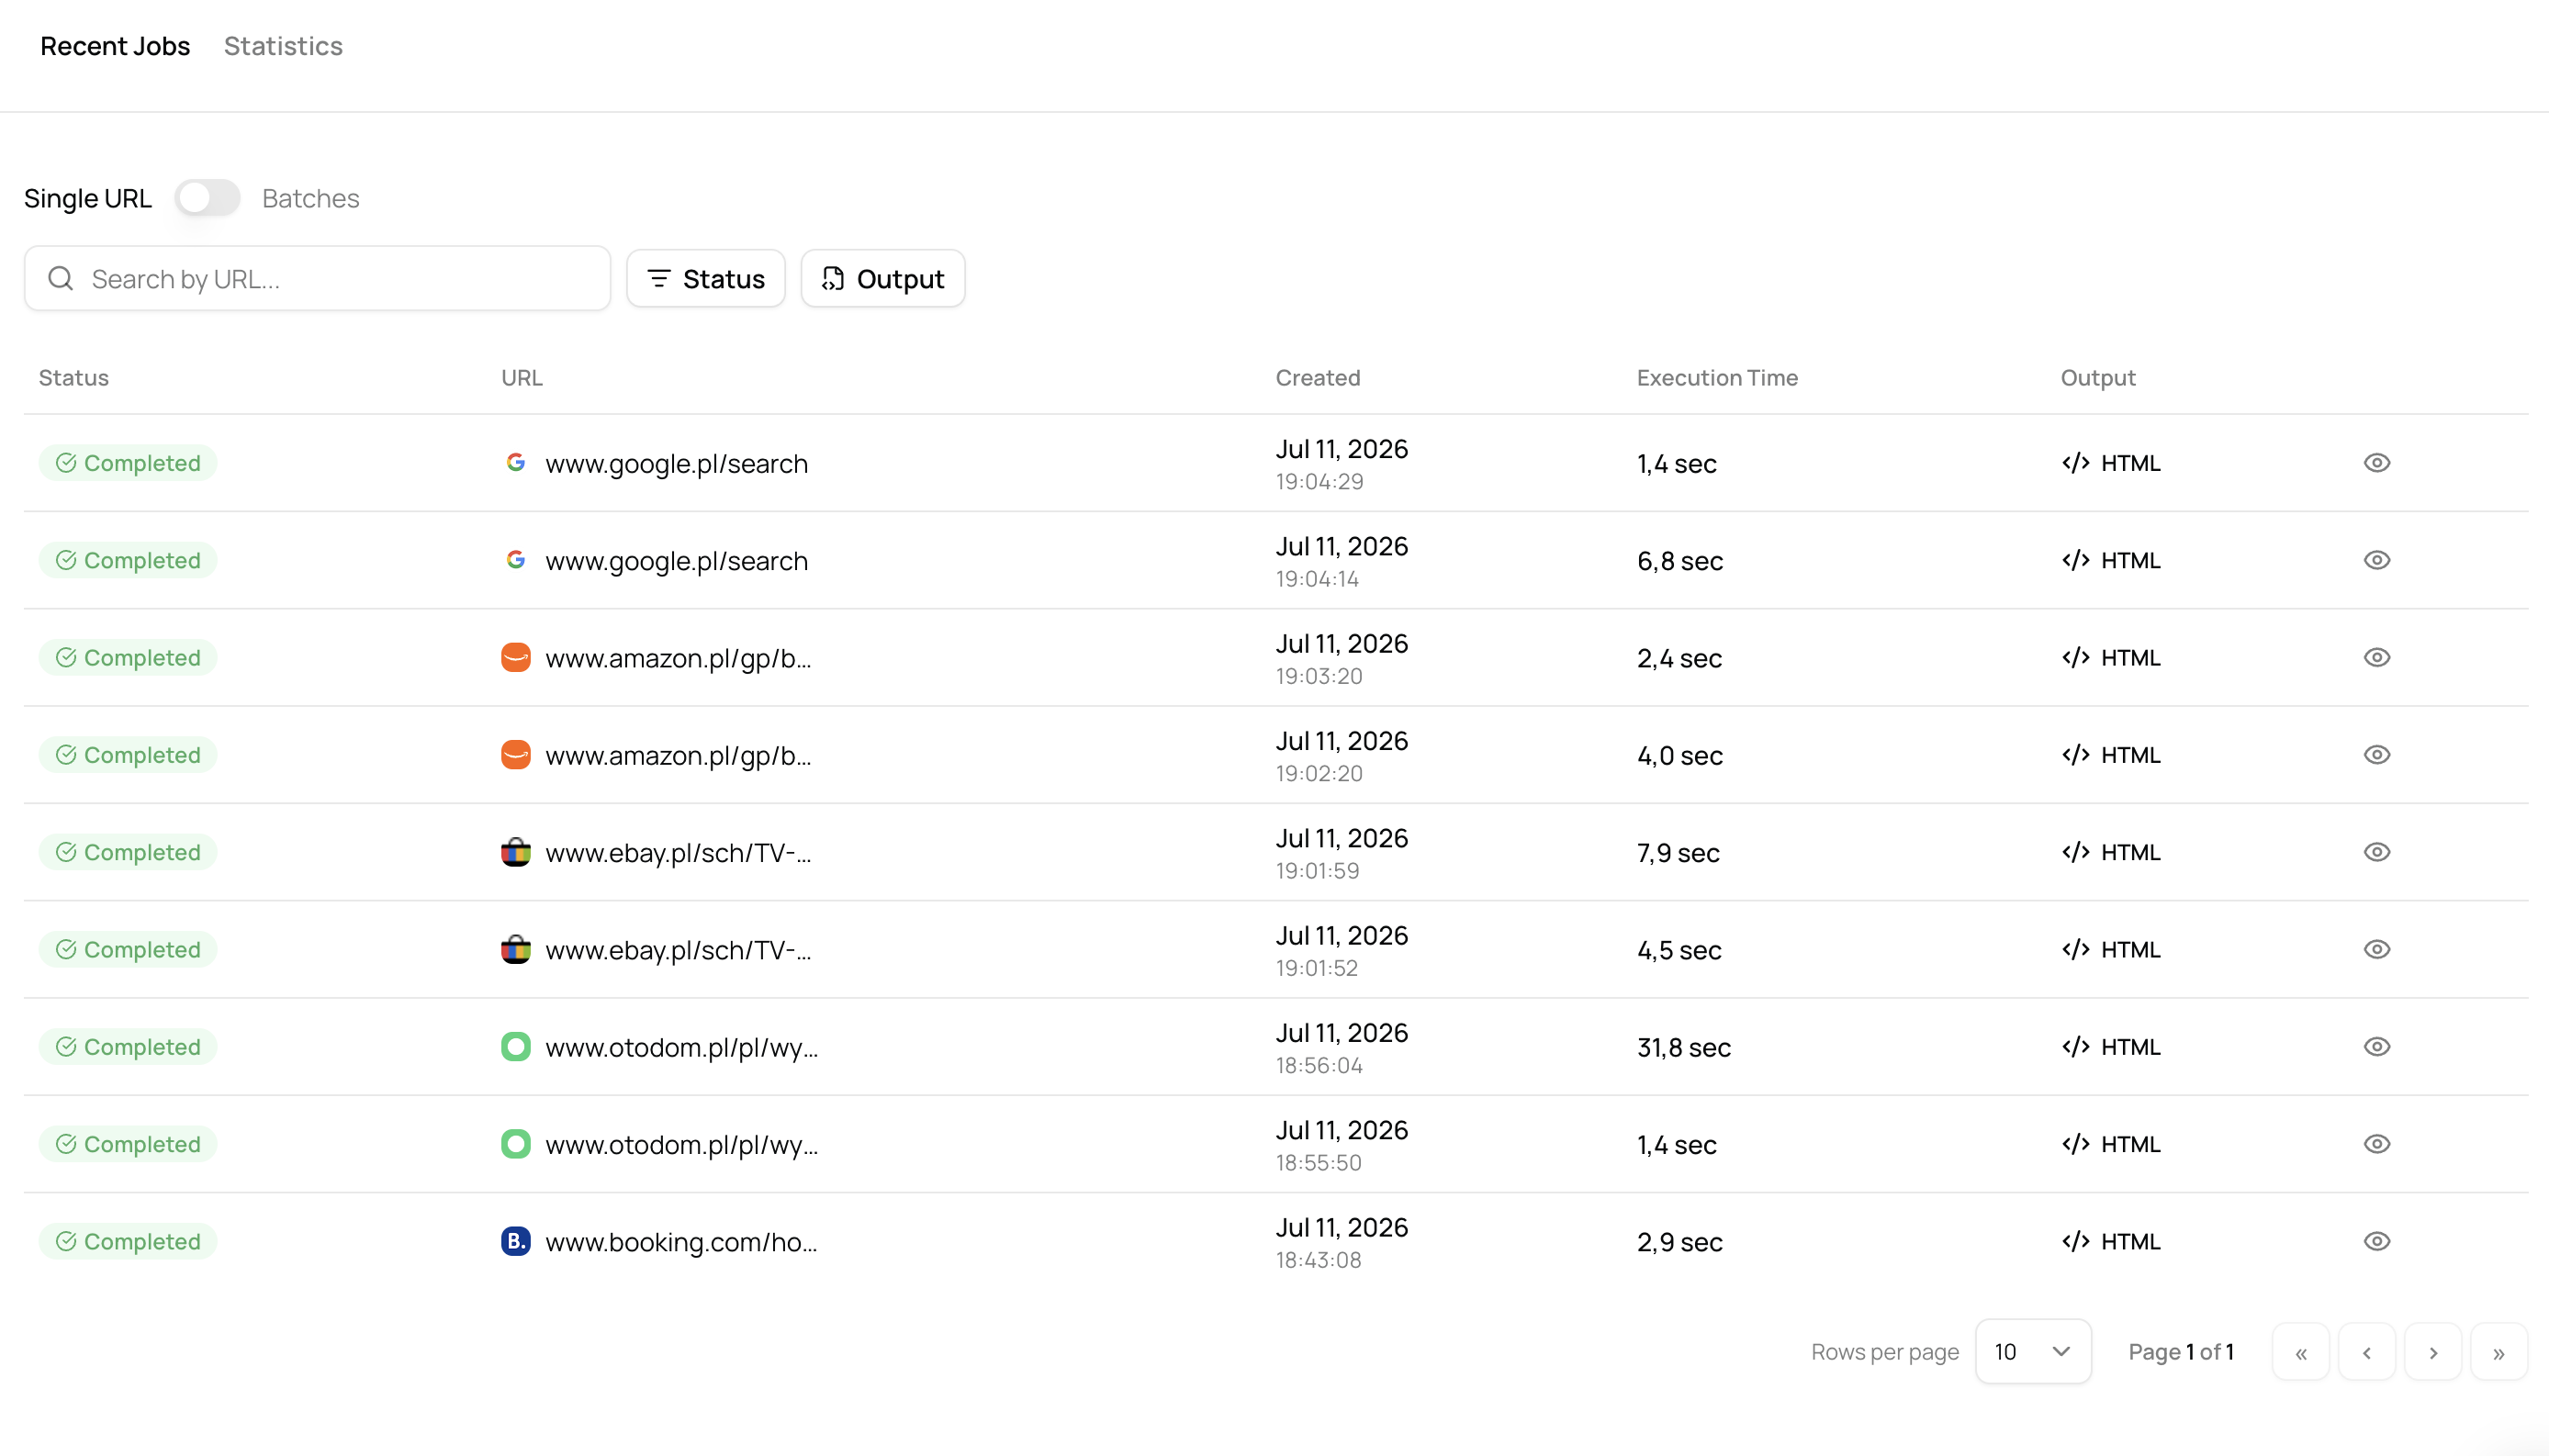Click the Page 1 of 1 indicator
The width and height of the screenshot is (2549, 1456).
[2181, 1352]
